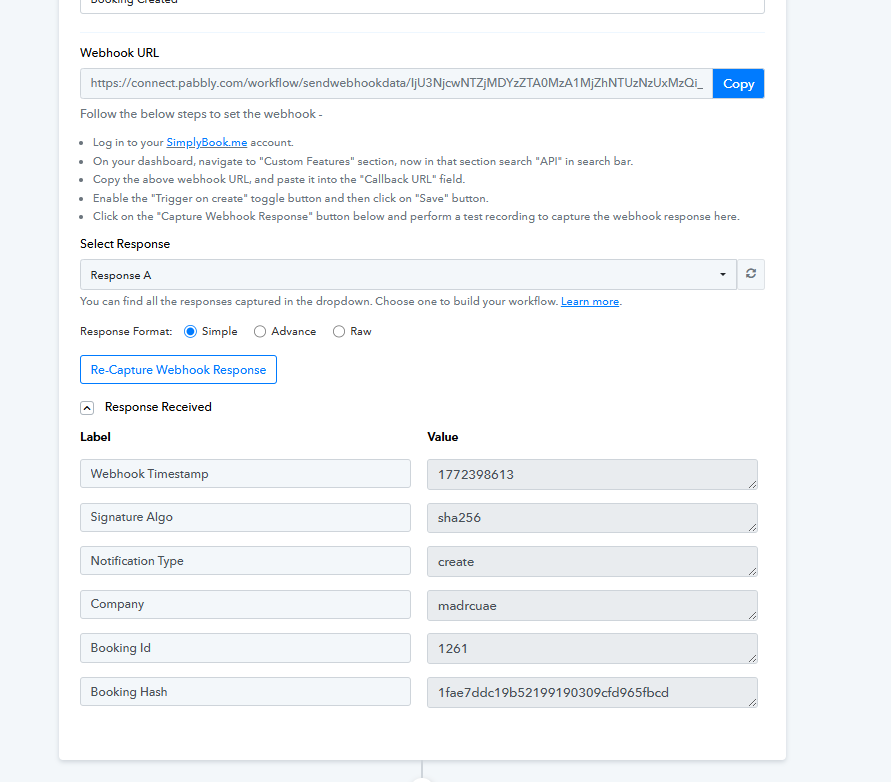Open the Learn more link
Image resolution: width=891 pixels, height=782 pixels.
[x=590, y=302]
